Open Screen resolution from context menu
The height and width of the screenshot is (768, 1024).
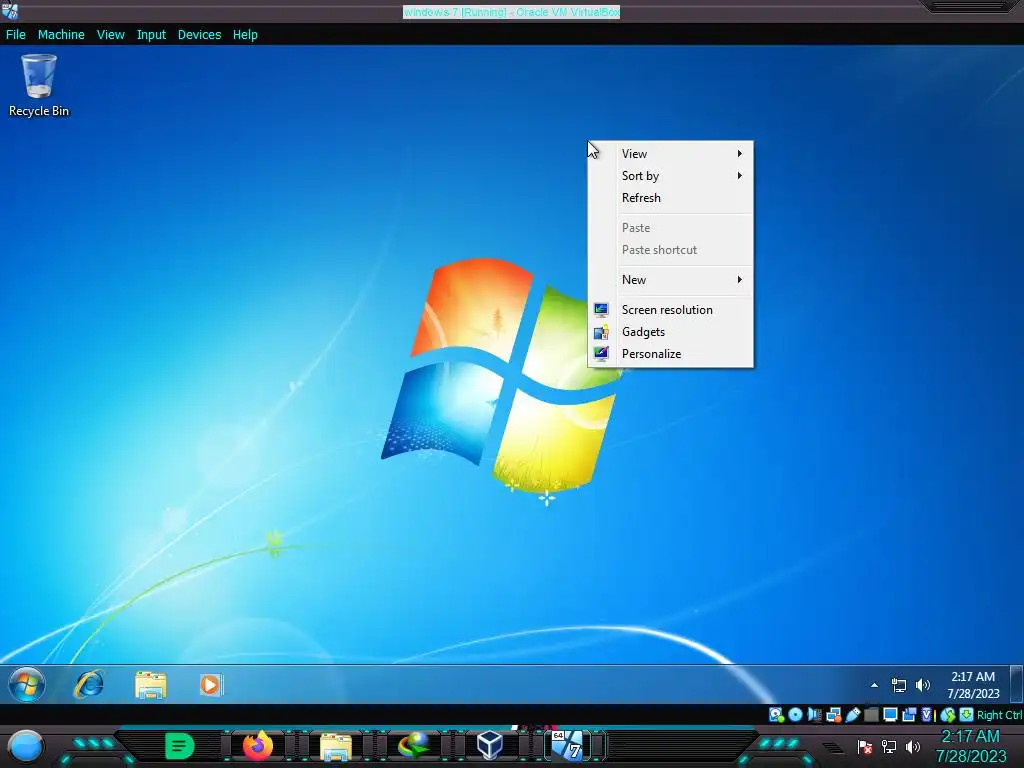(671, 310)
